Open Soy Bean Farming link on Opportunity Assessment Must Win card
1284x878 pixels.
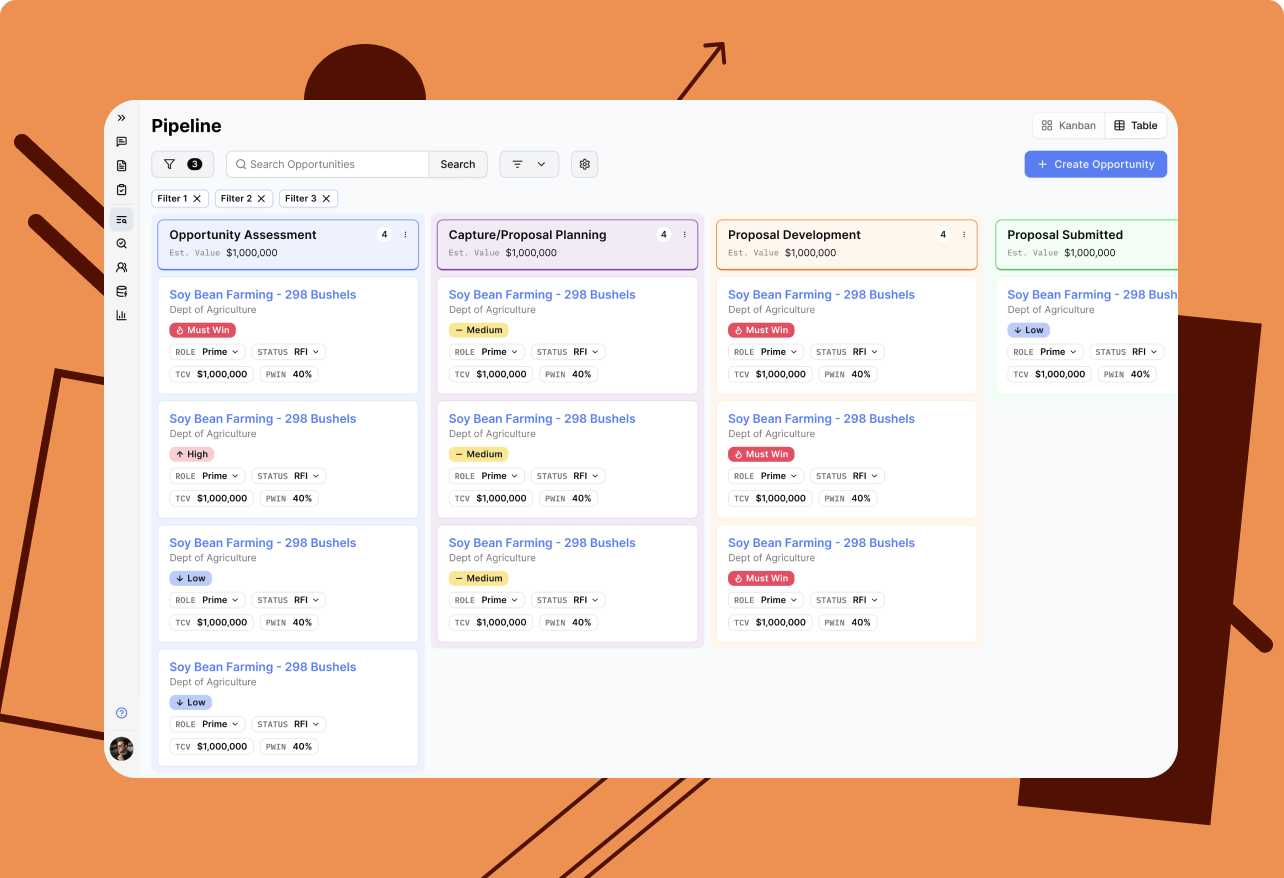[x=263, y=295]
